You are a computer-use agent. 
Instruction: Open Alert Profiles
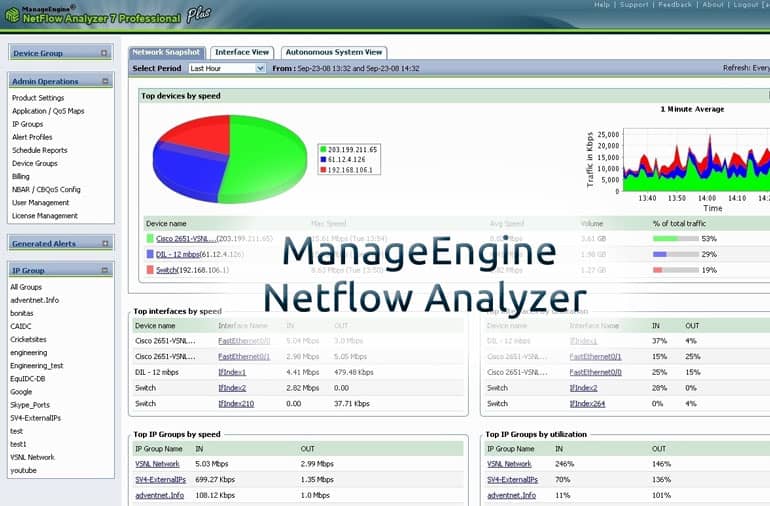click(32, 137)
